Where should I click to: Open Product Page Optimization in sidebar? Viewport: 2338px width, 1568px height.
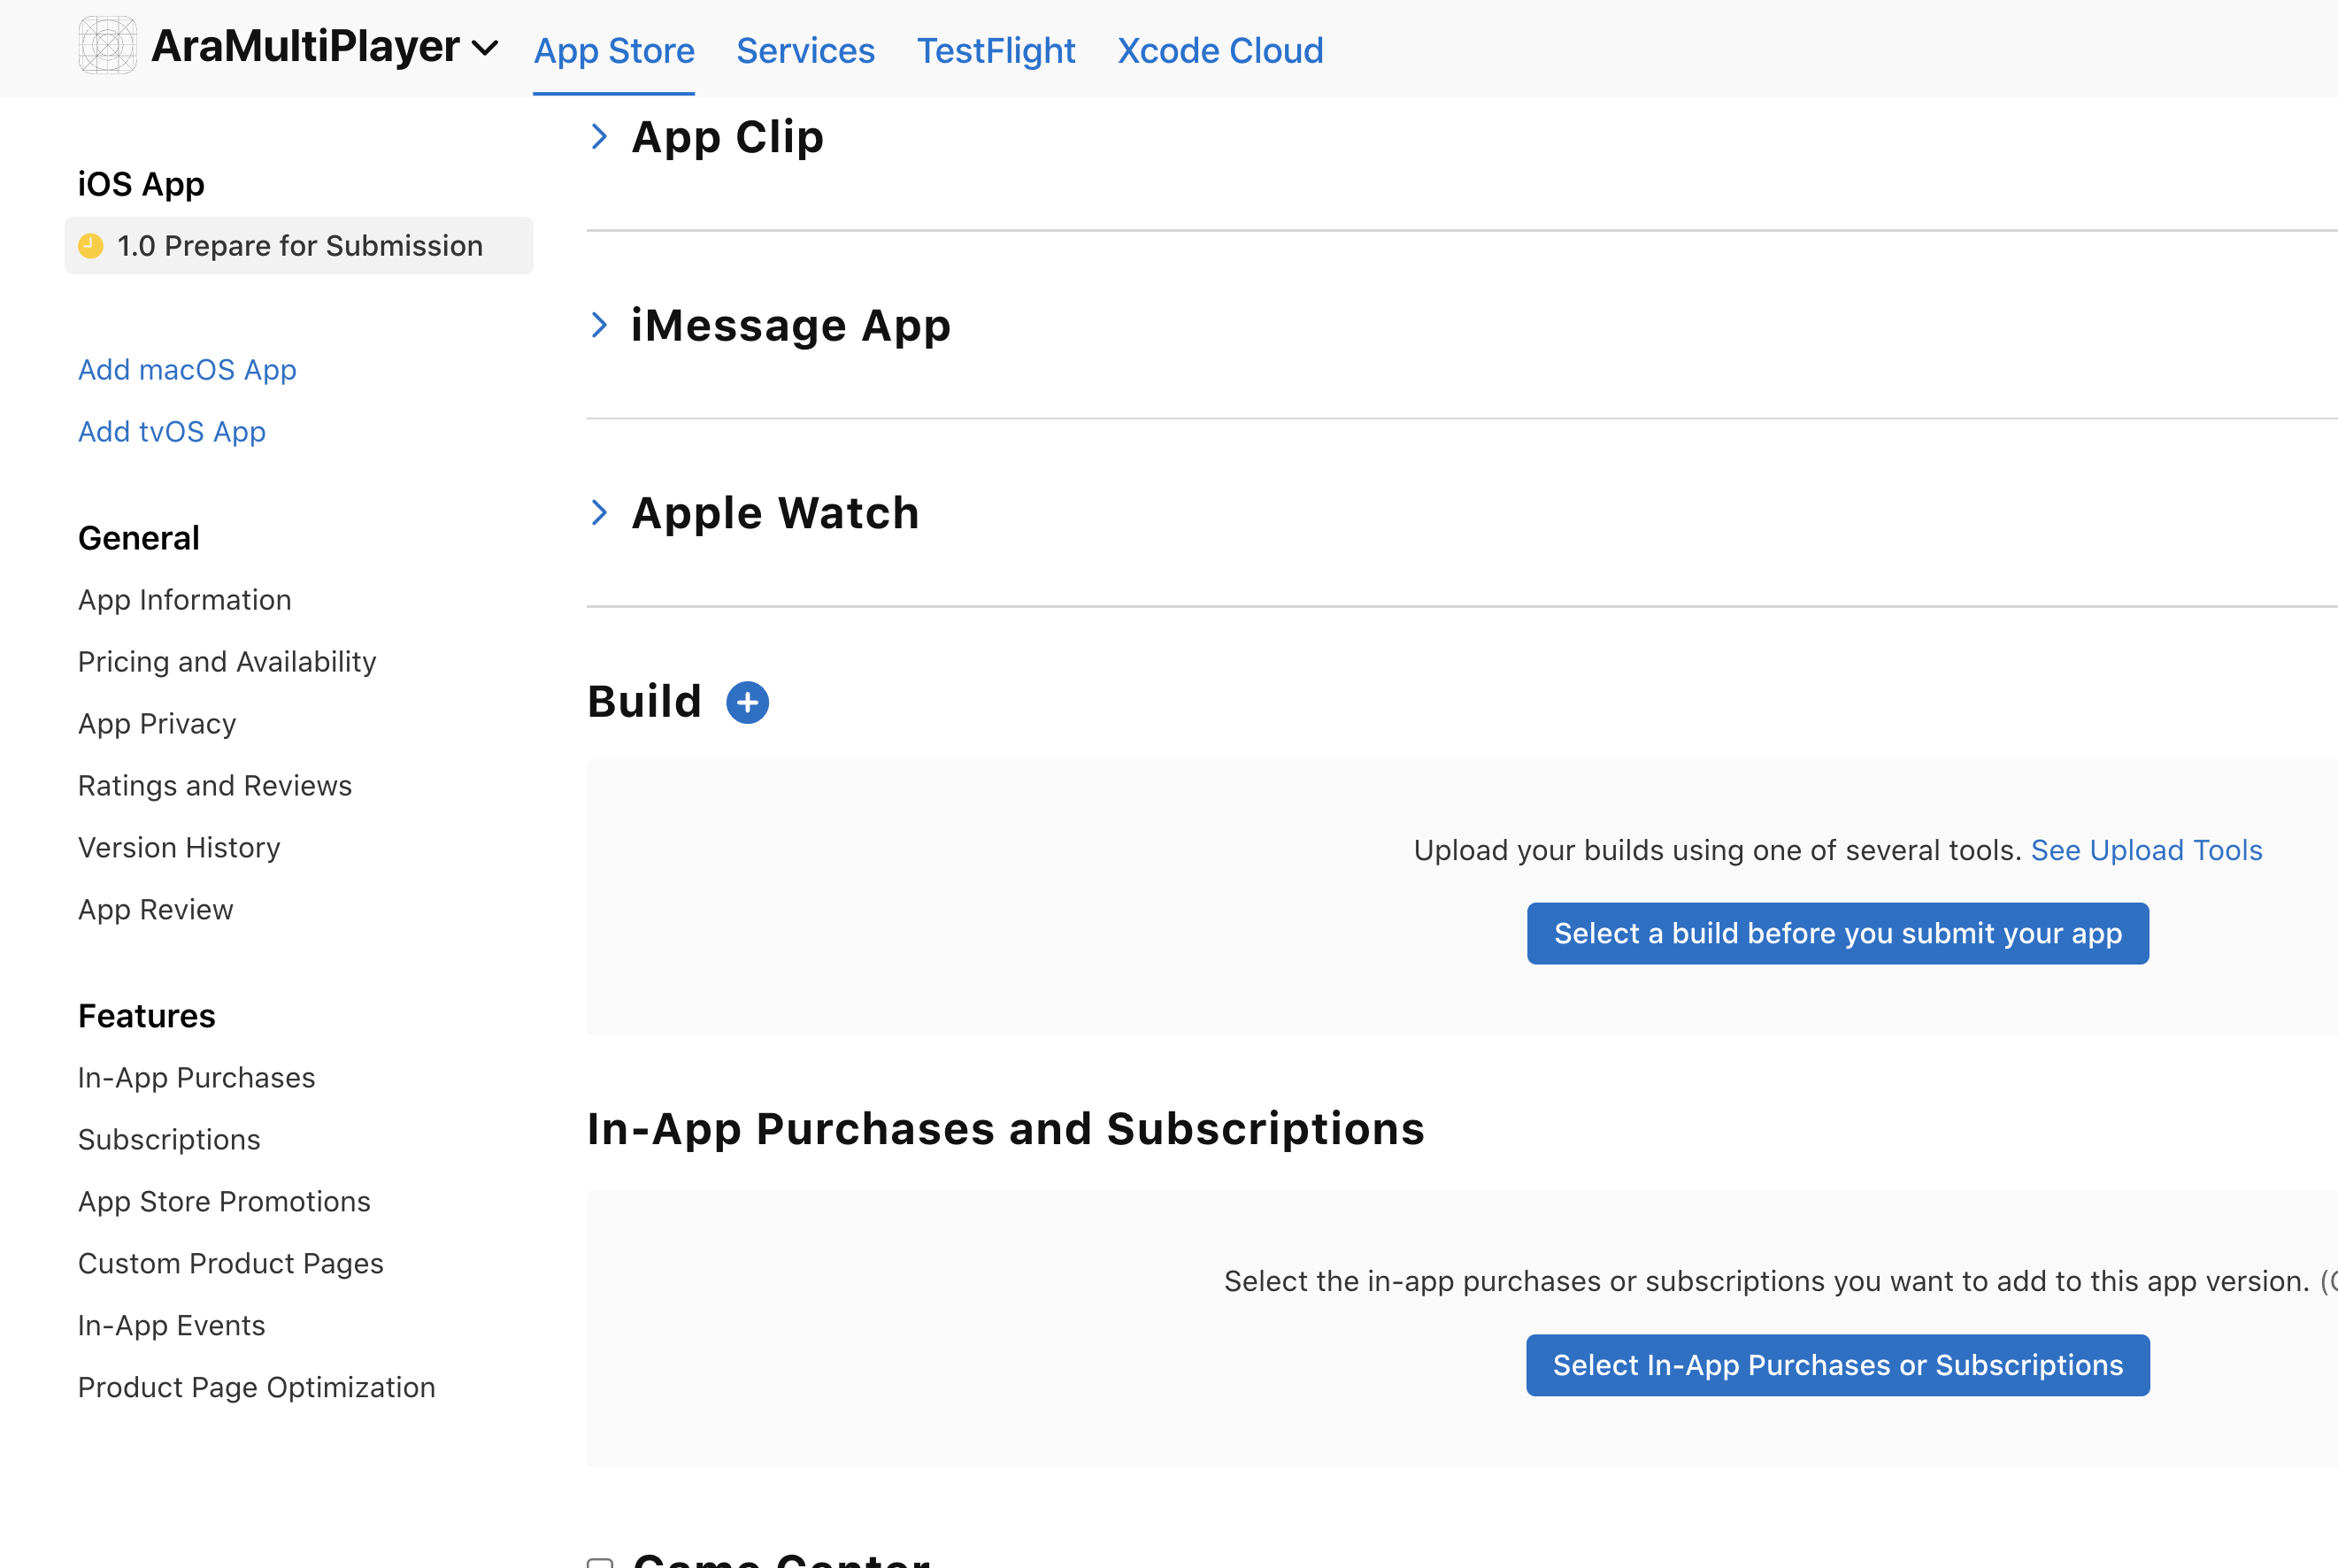pos(256,1388)
